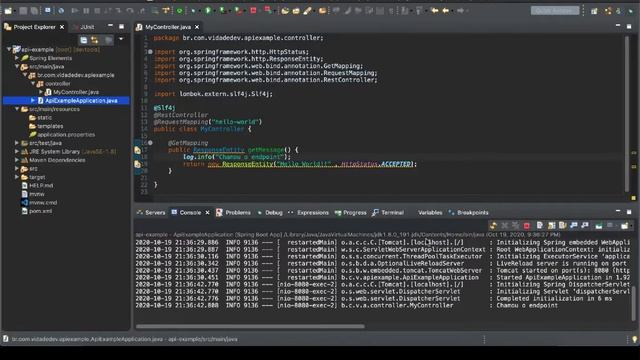Click the Tip of the Day lightbulb in status bar
Image resolution: width=640 pixels, height=360 pixels.
[634, 339]
